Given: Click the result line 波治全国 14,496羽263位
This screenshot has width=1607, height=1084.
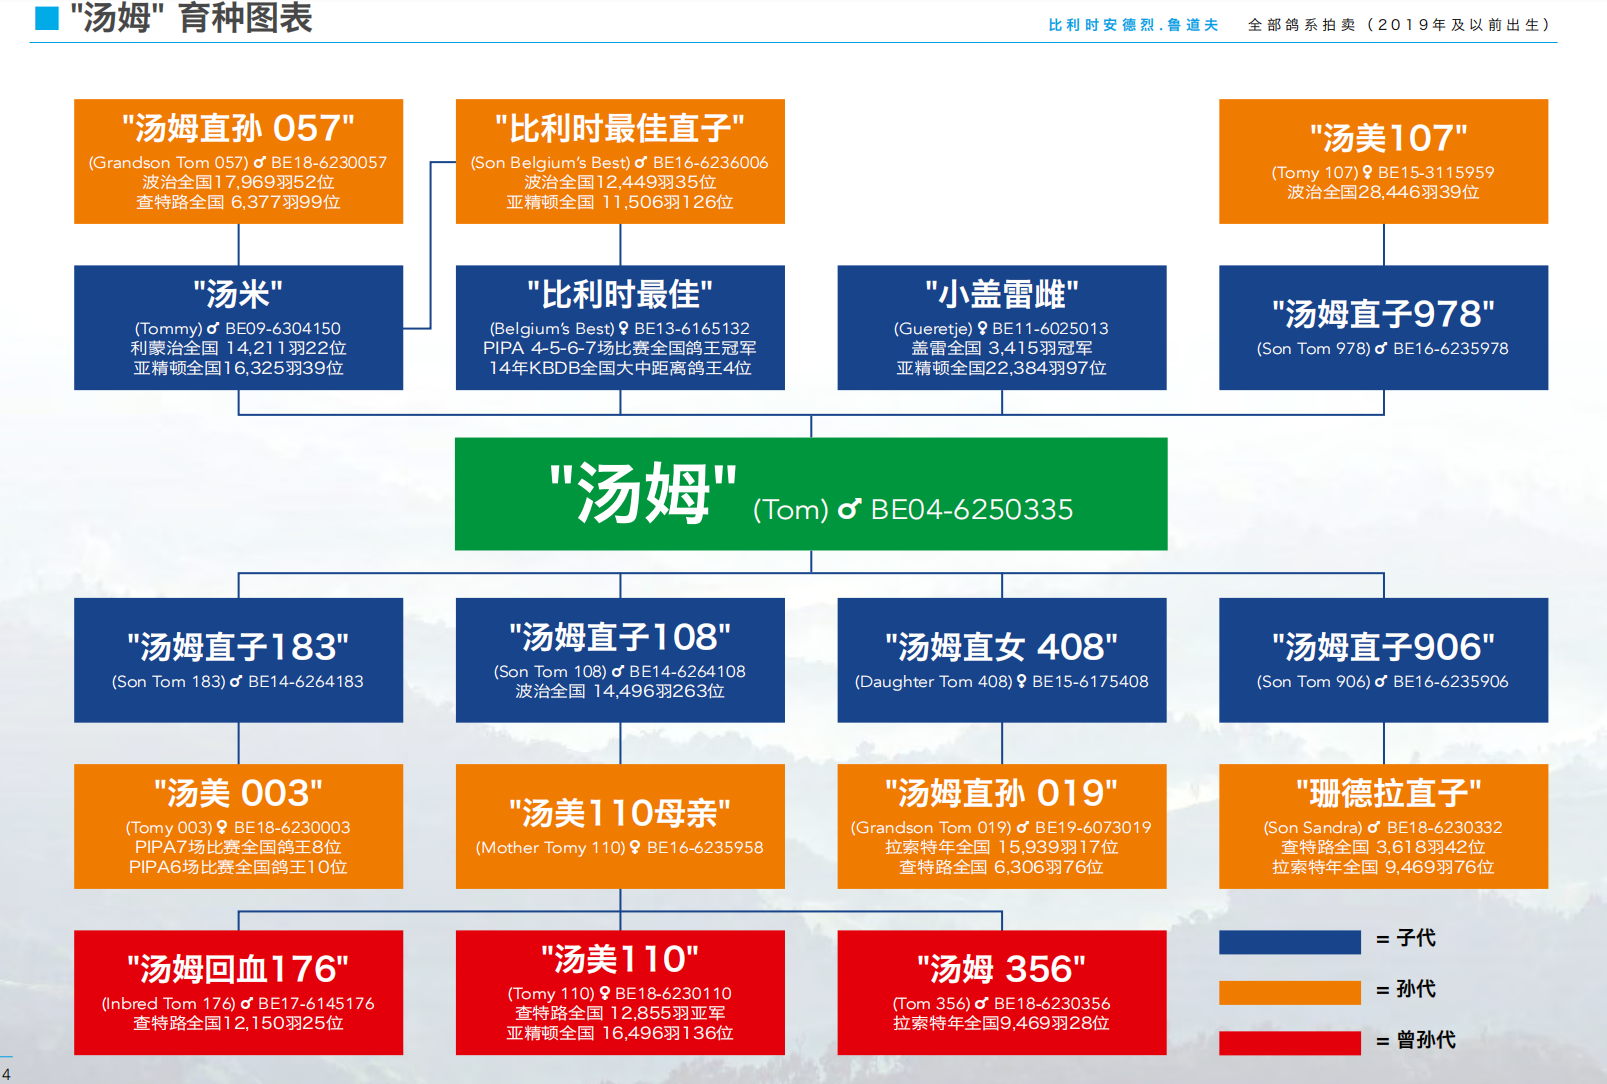Looking at the screenshot, I should [x=620, y=691].
